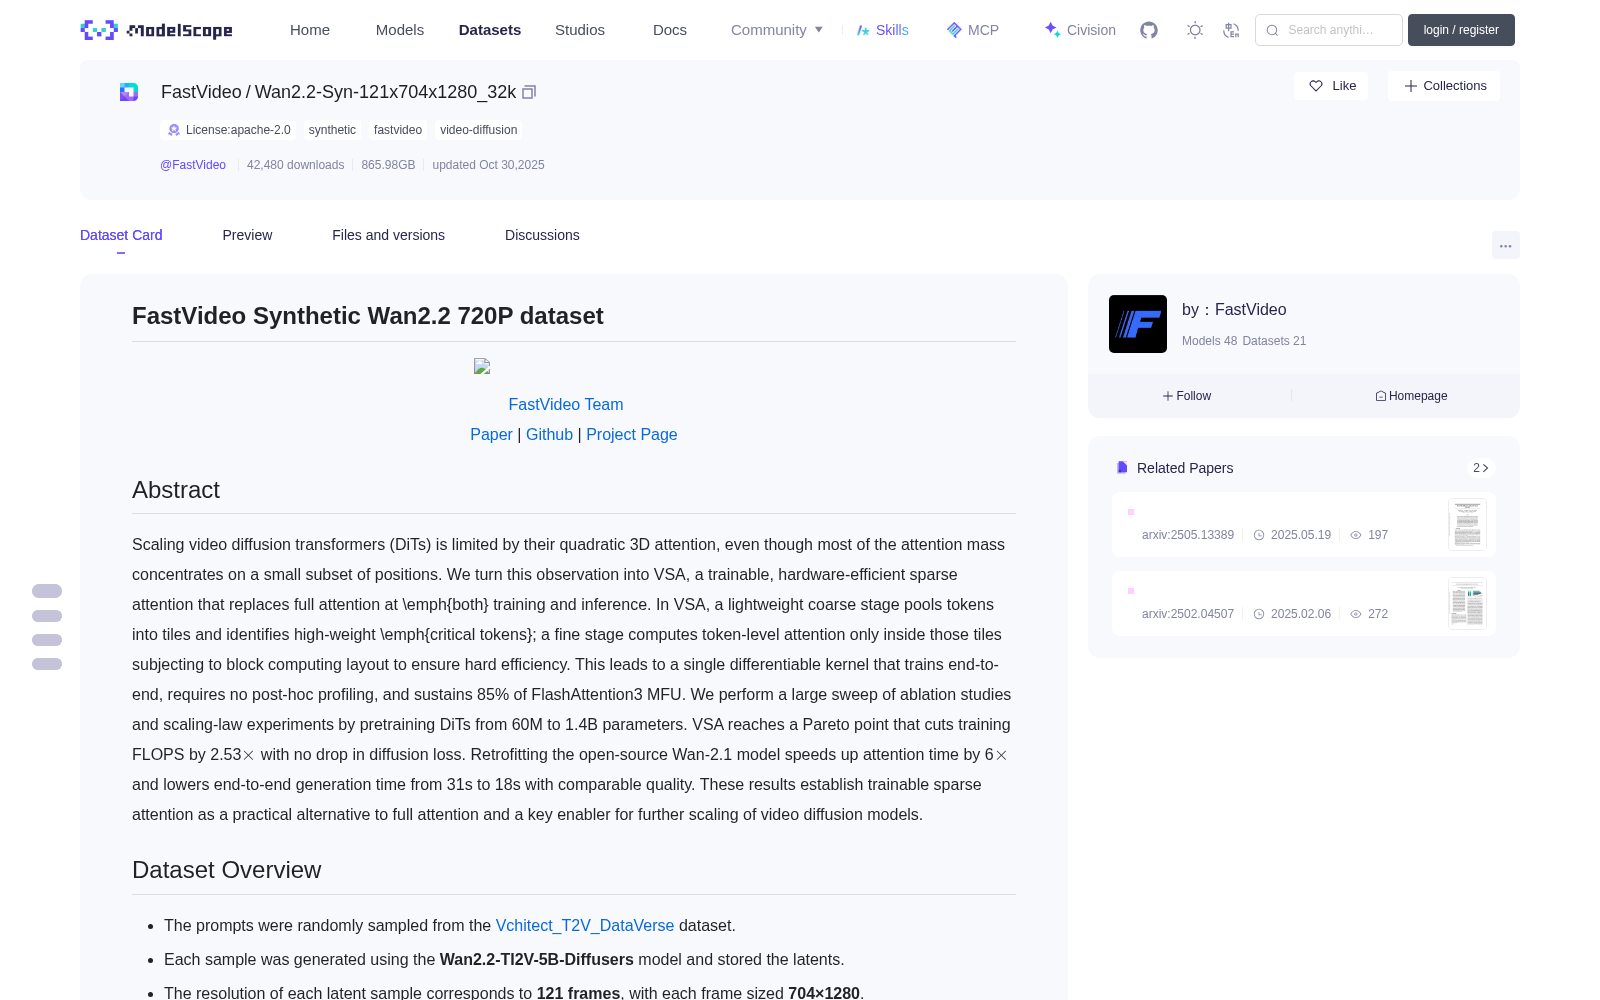
Task: Open the Discussions tab
Action: [542, 235]
